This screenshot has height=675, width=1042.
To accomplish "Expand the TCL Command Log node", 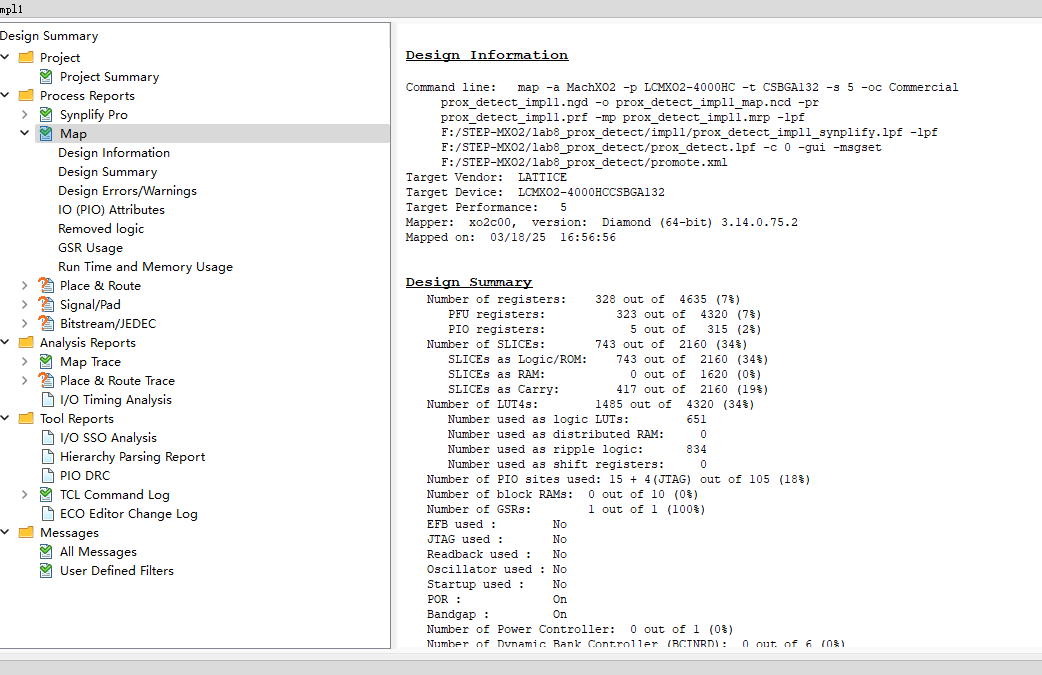I will pos(25,495).
